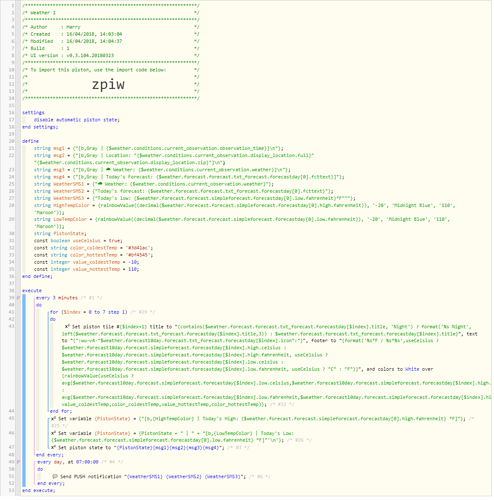Click the cloud icon in the WeatherSMS1 definition

click(100, 184)
